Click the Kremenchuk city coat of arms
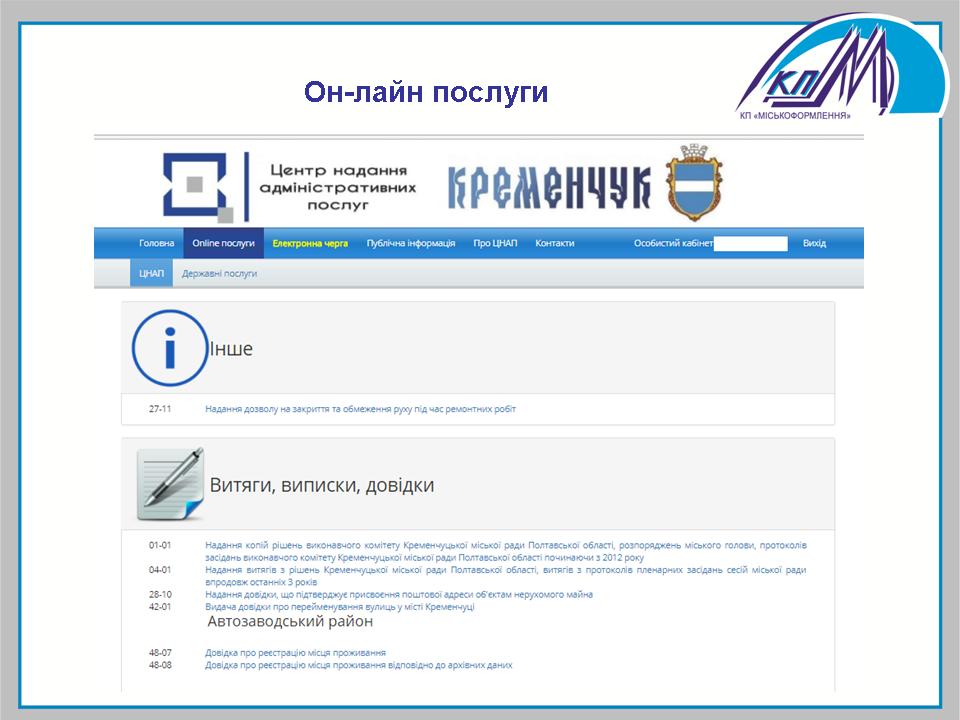Viewport: 960px width, 720px height. click(x=694, y=182)
